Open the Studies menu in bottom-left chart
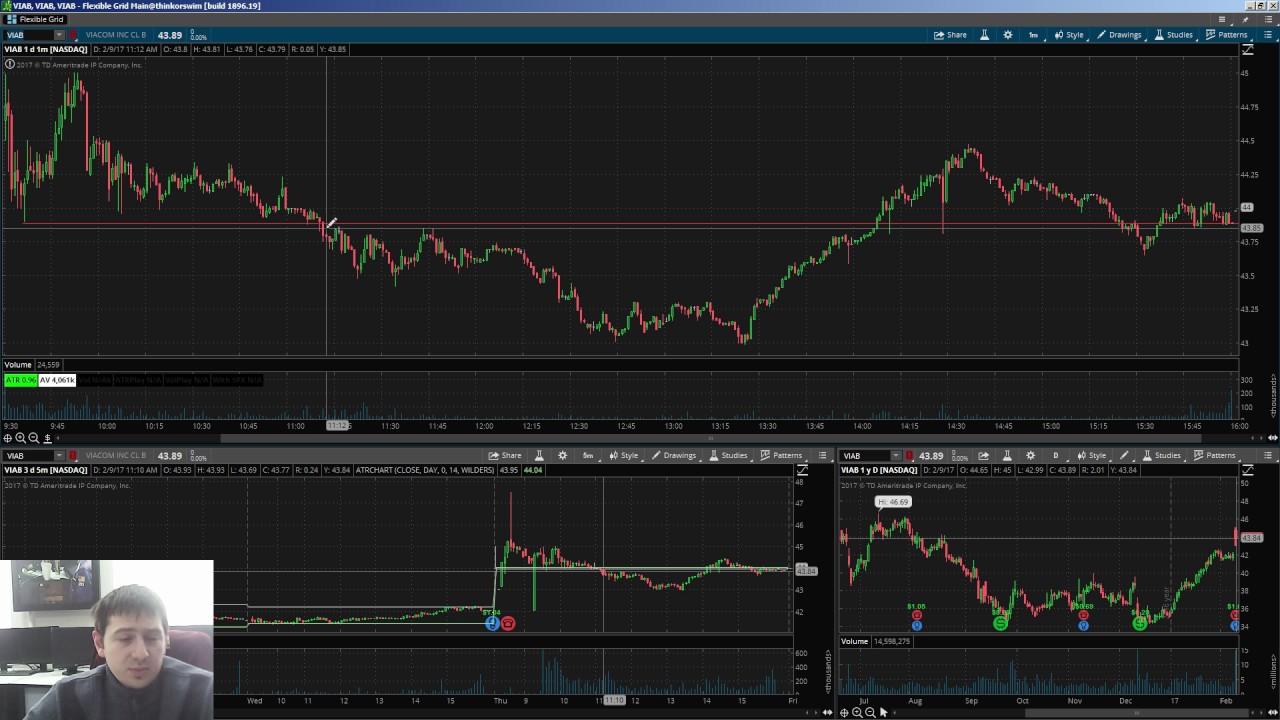The height and width of the screenshot is (720, 1280). 729,455
